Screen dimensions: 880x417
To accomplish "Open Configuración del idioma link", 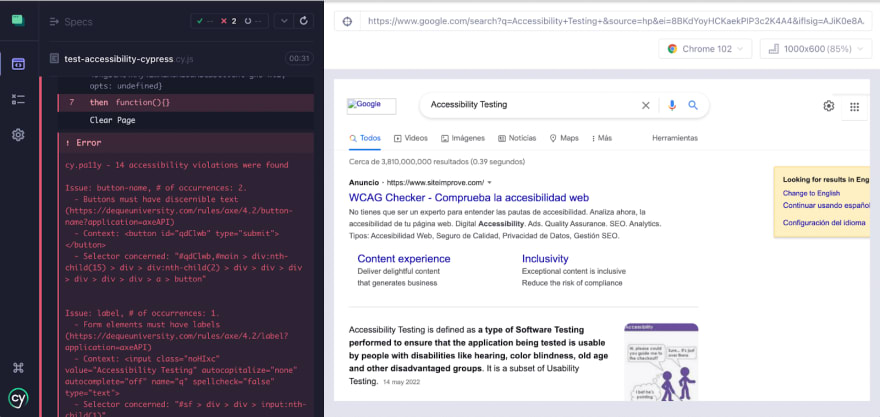I will point(824,223).
